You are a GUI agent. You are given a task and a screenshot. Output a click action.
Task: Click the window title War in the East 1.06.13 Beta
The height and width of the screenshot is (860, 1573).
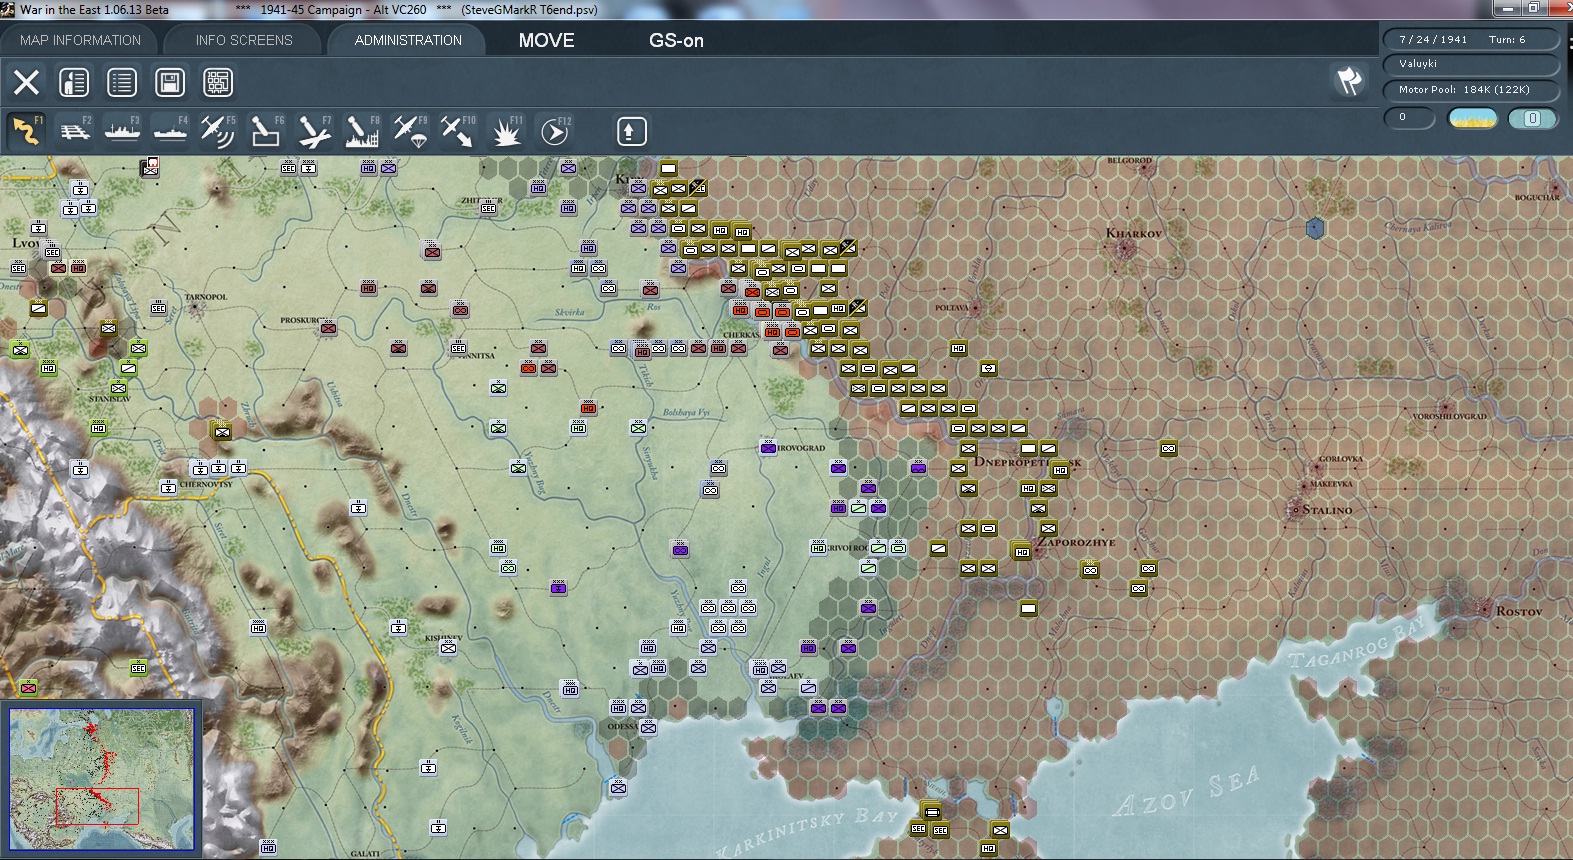(x=94, y=10)
